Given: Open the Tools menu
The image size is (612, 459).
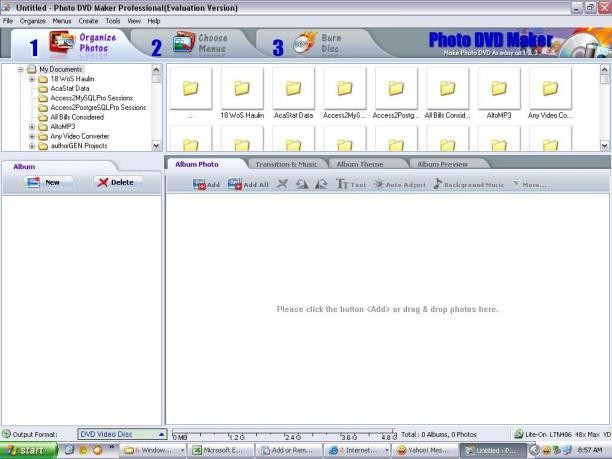Looking at the screenshot, I should point(113,21).
